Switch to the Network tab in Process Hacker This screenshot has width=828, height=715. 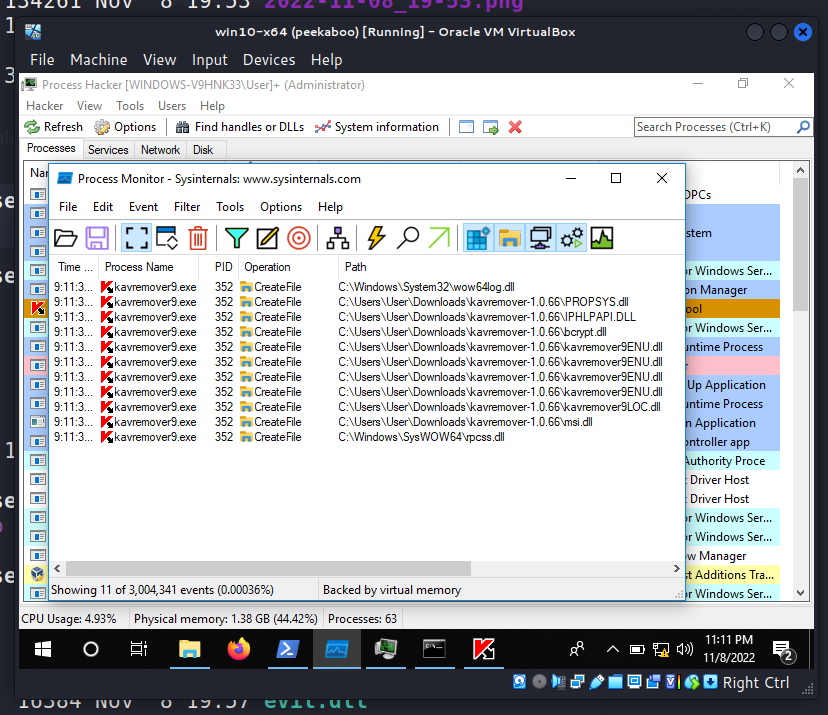161,150
